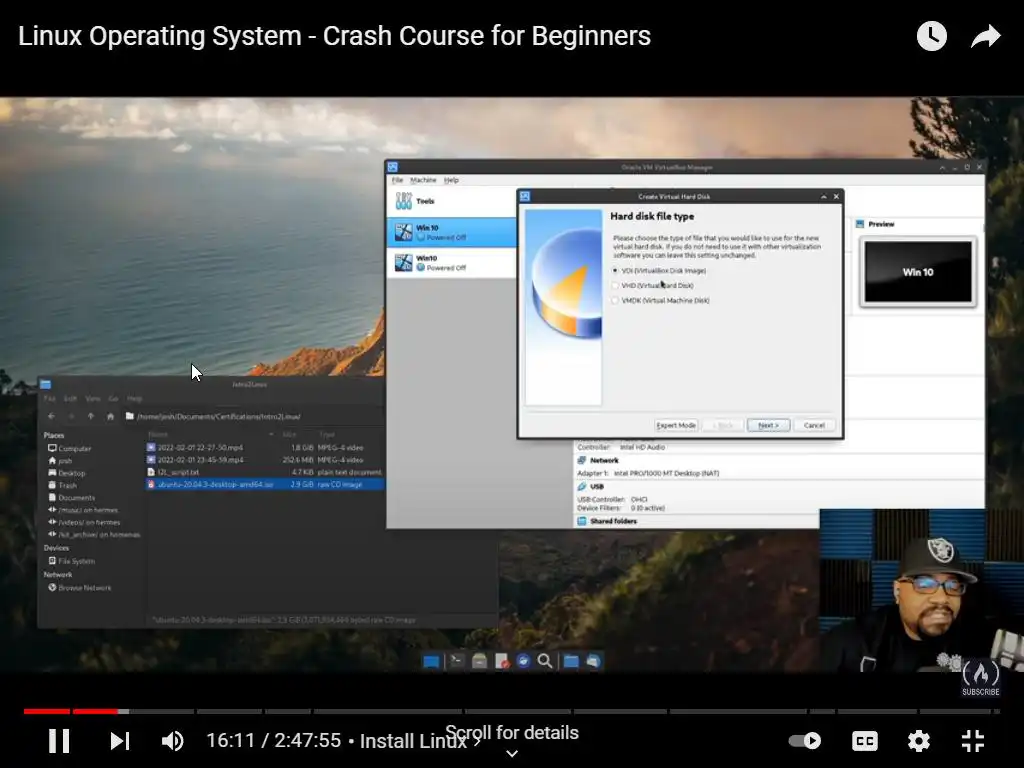1024x768 pixels.
Task: Expand details via Scroll for details chevron
Action: (x=512, y=753)
